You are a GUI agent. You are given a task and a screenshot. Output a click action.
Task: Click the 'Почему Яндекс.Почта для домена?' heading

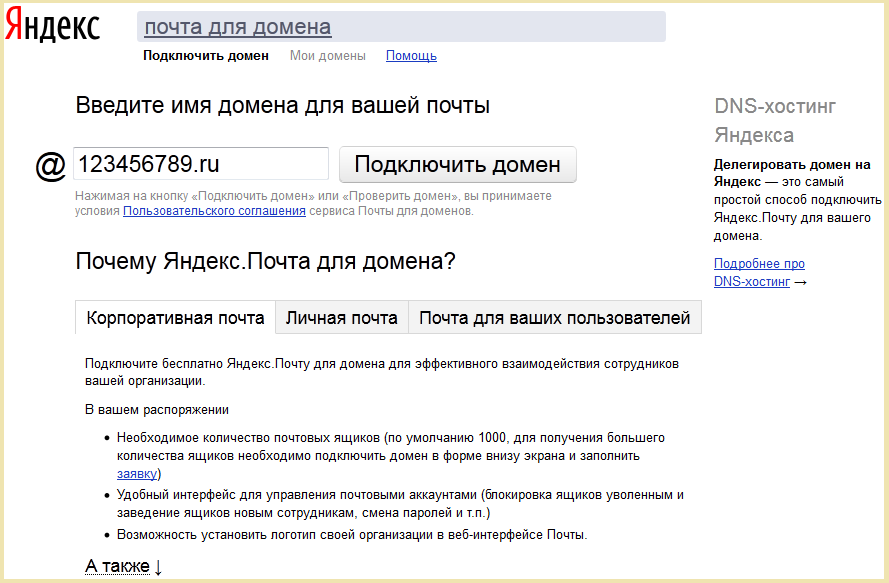coord(265,261)
